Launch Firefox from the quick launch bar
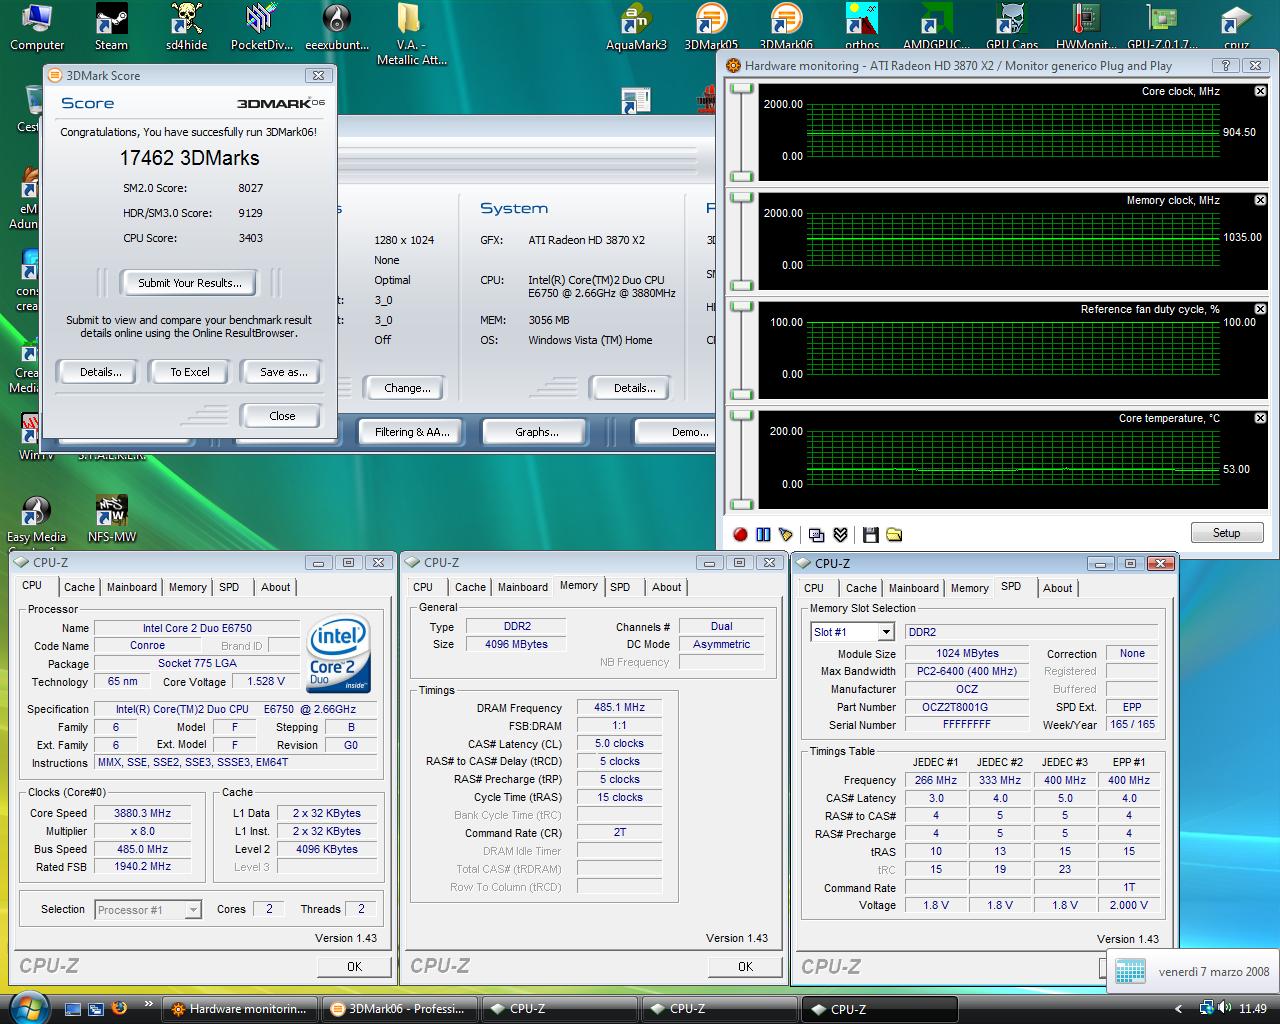 [x=120, y=1008]
